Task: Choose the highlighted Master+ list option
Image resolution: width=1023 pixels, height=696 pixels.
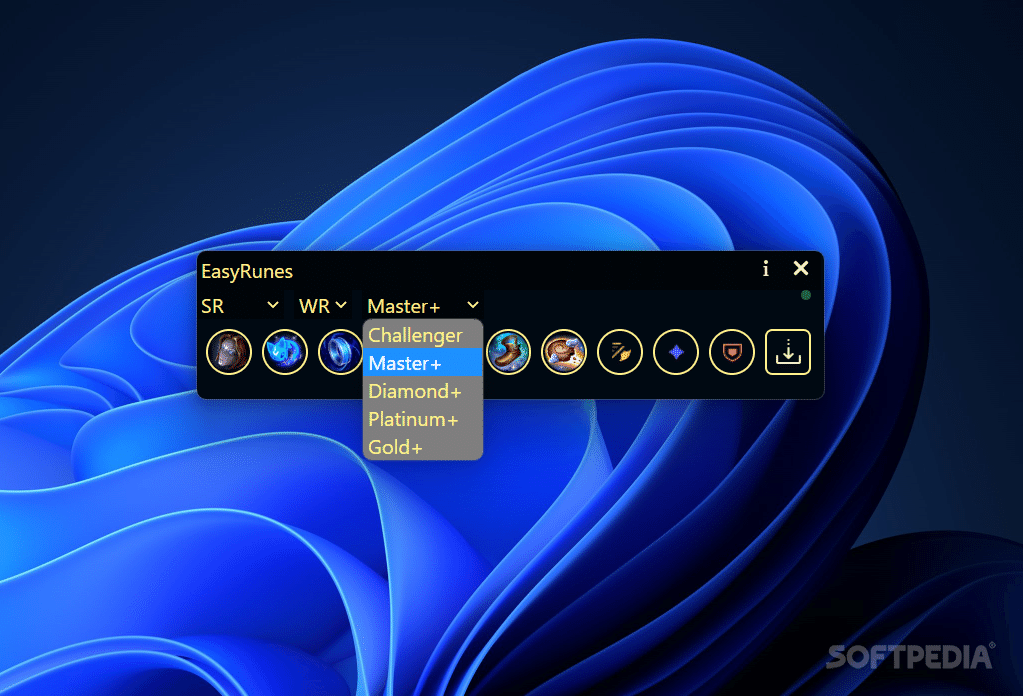Action: pos(423,363)
